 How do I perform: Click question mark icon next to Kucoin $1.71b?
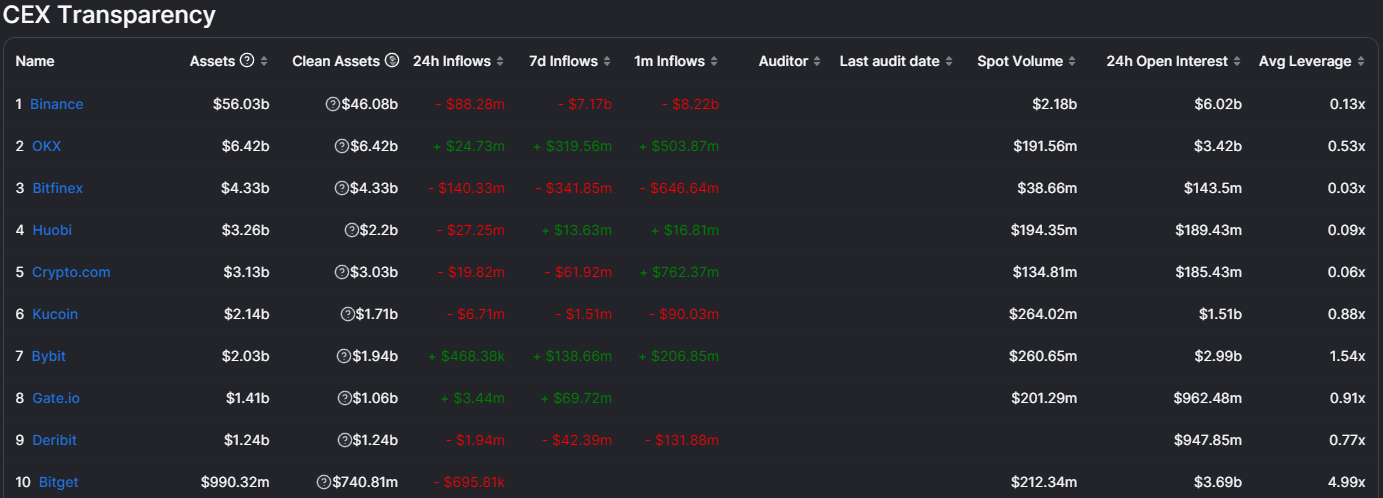click(x=347, y=314)
